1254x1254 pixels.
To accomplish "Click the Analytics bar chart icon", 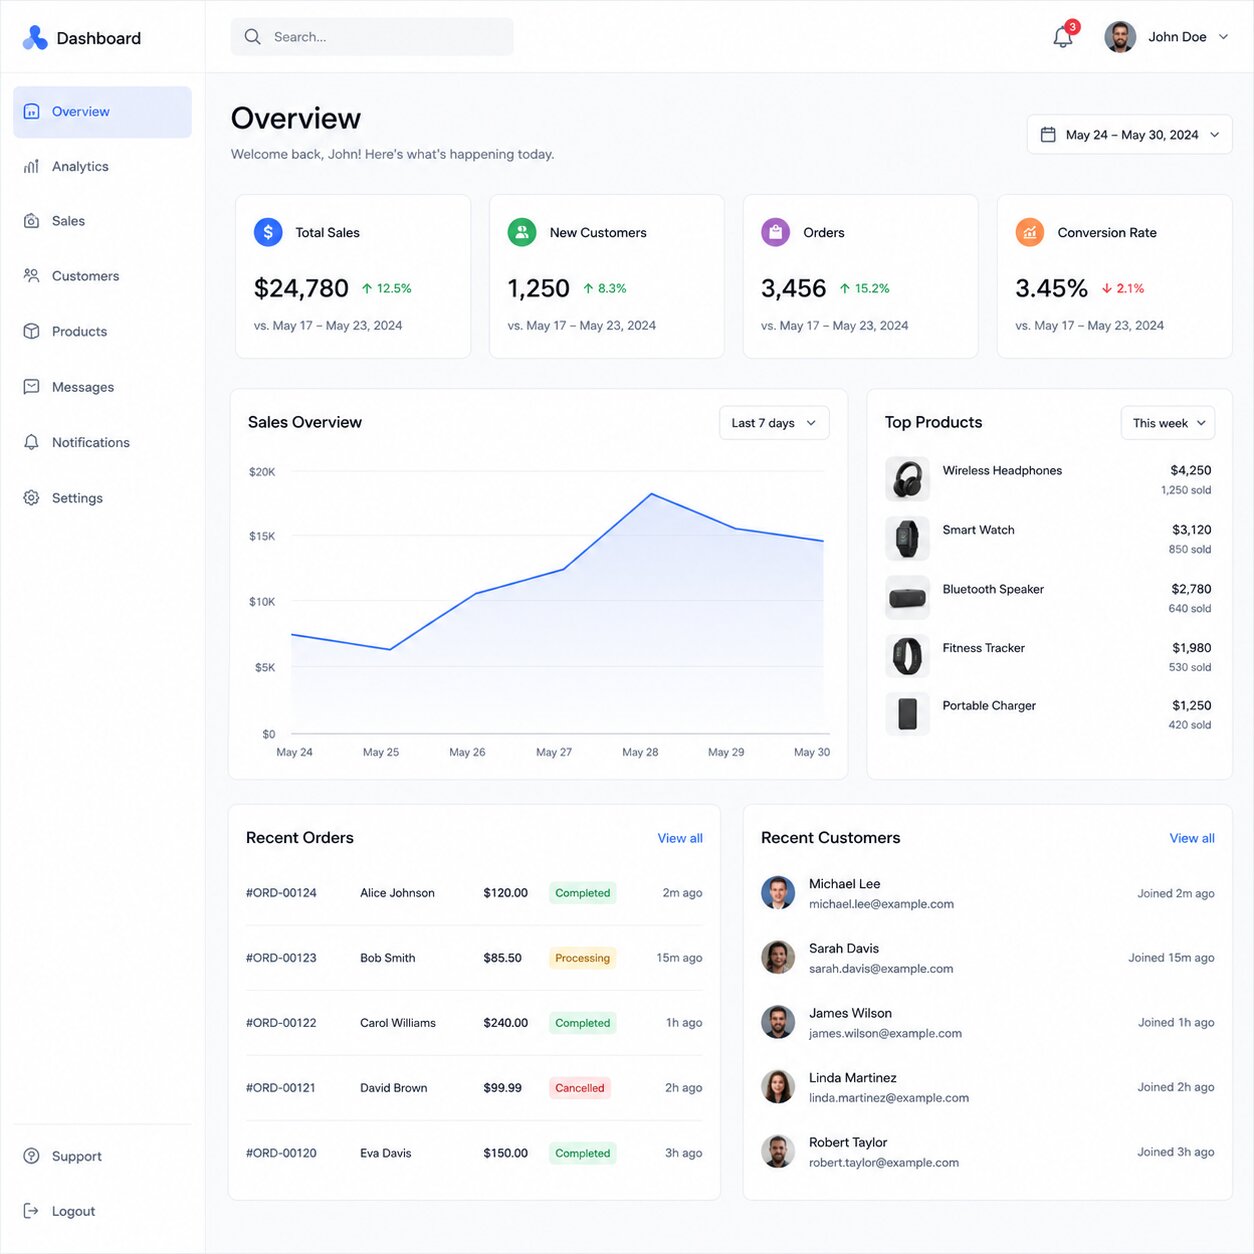I will (x=32, y=167).
